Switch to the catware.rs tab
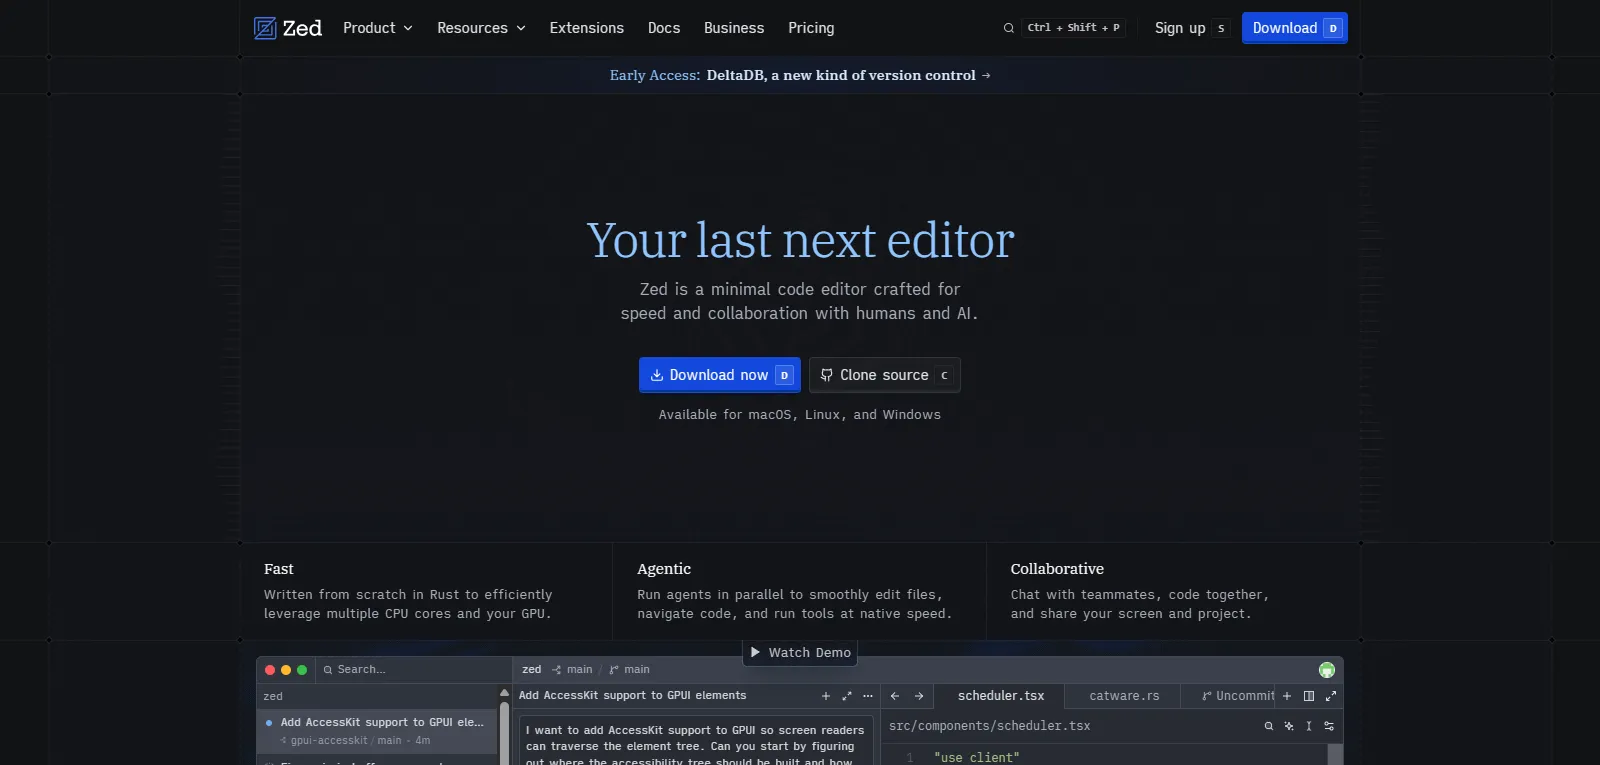This screenshot has width=1600, height=765. point(1124,696)
